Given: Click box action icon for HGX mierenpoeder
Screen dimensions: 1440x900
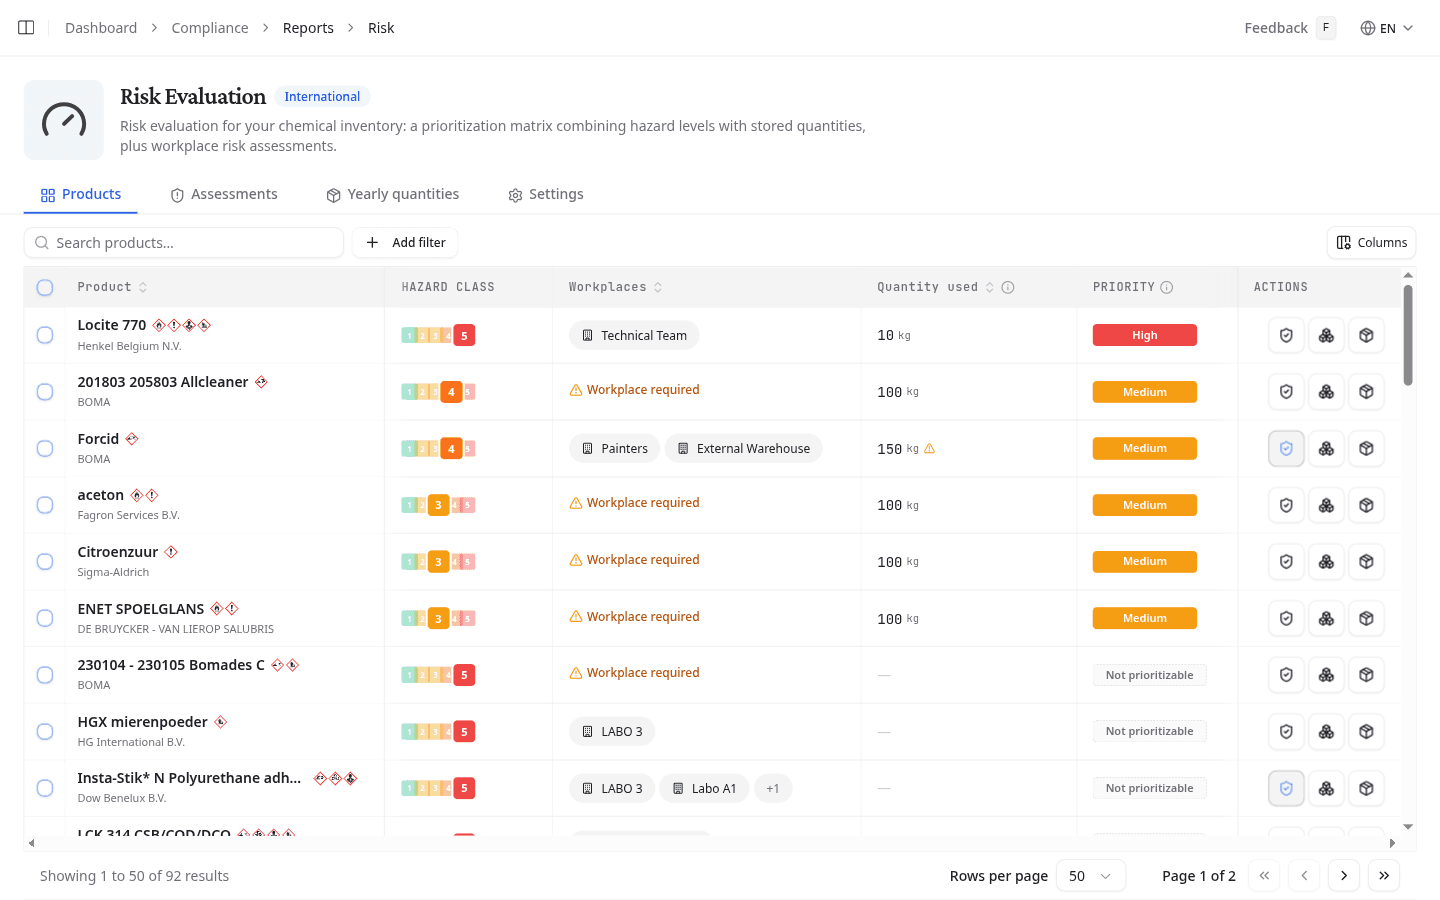Looking at the screenshot, I should (1366, 732).
